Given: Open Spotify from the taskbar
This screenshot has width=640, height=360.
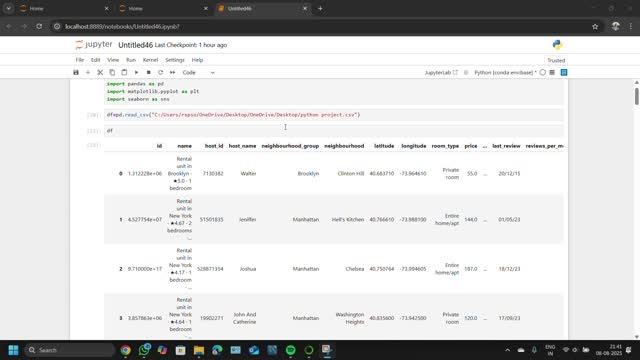Looking at the screenshot, I should (291, 350).
